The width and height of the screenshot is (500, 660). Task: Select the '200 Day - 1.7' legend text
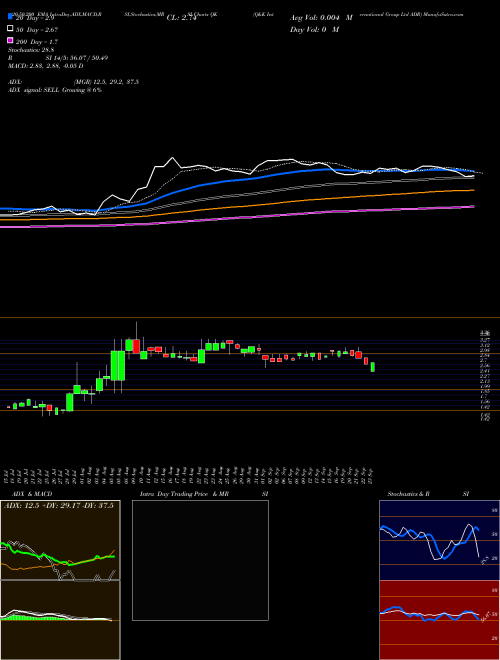(x=37, y=42)
